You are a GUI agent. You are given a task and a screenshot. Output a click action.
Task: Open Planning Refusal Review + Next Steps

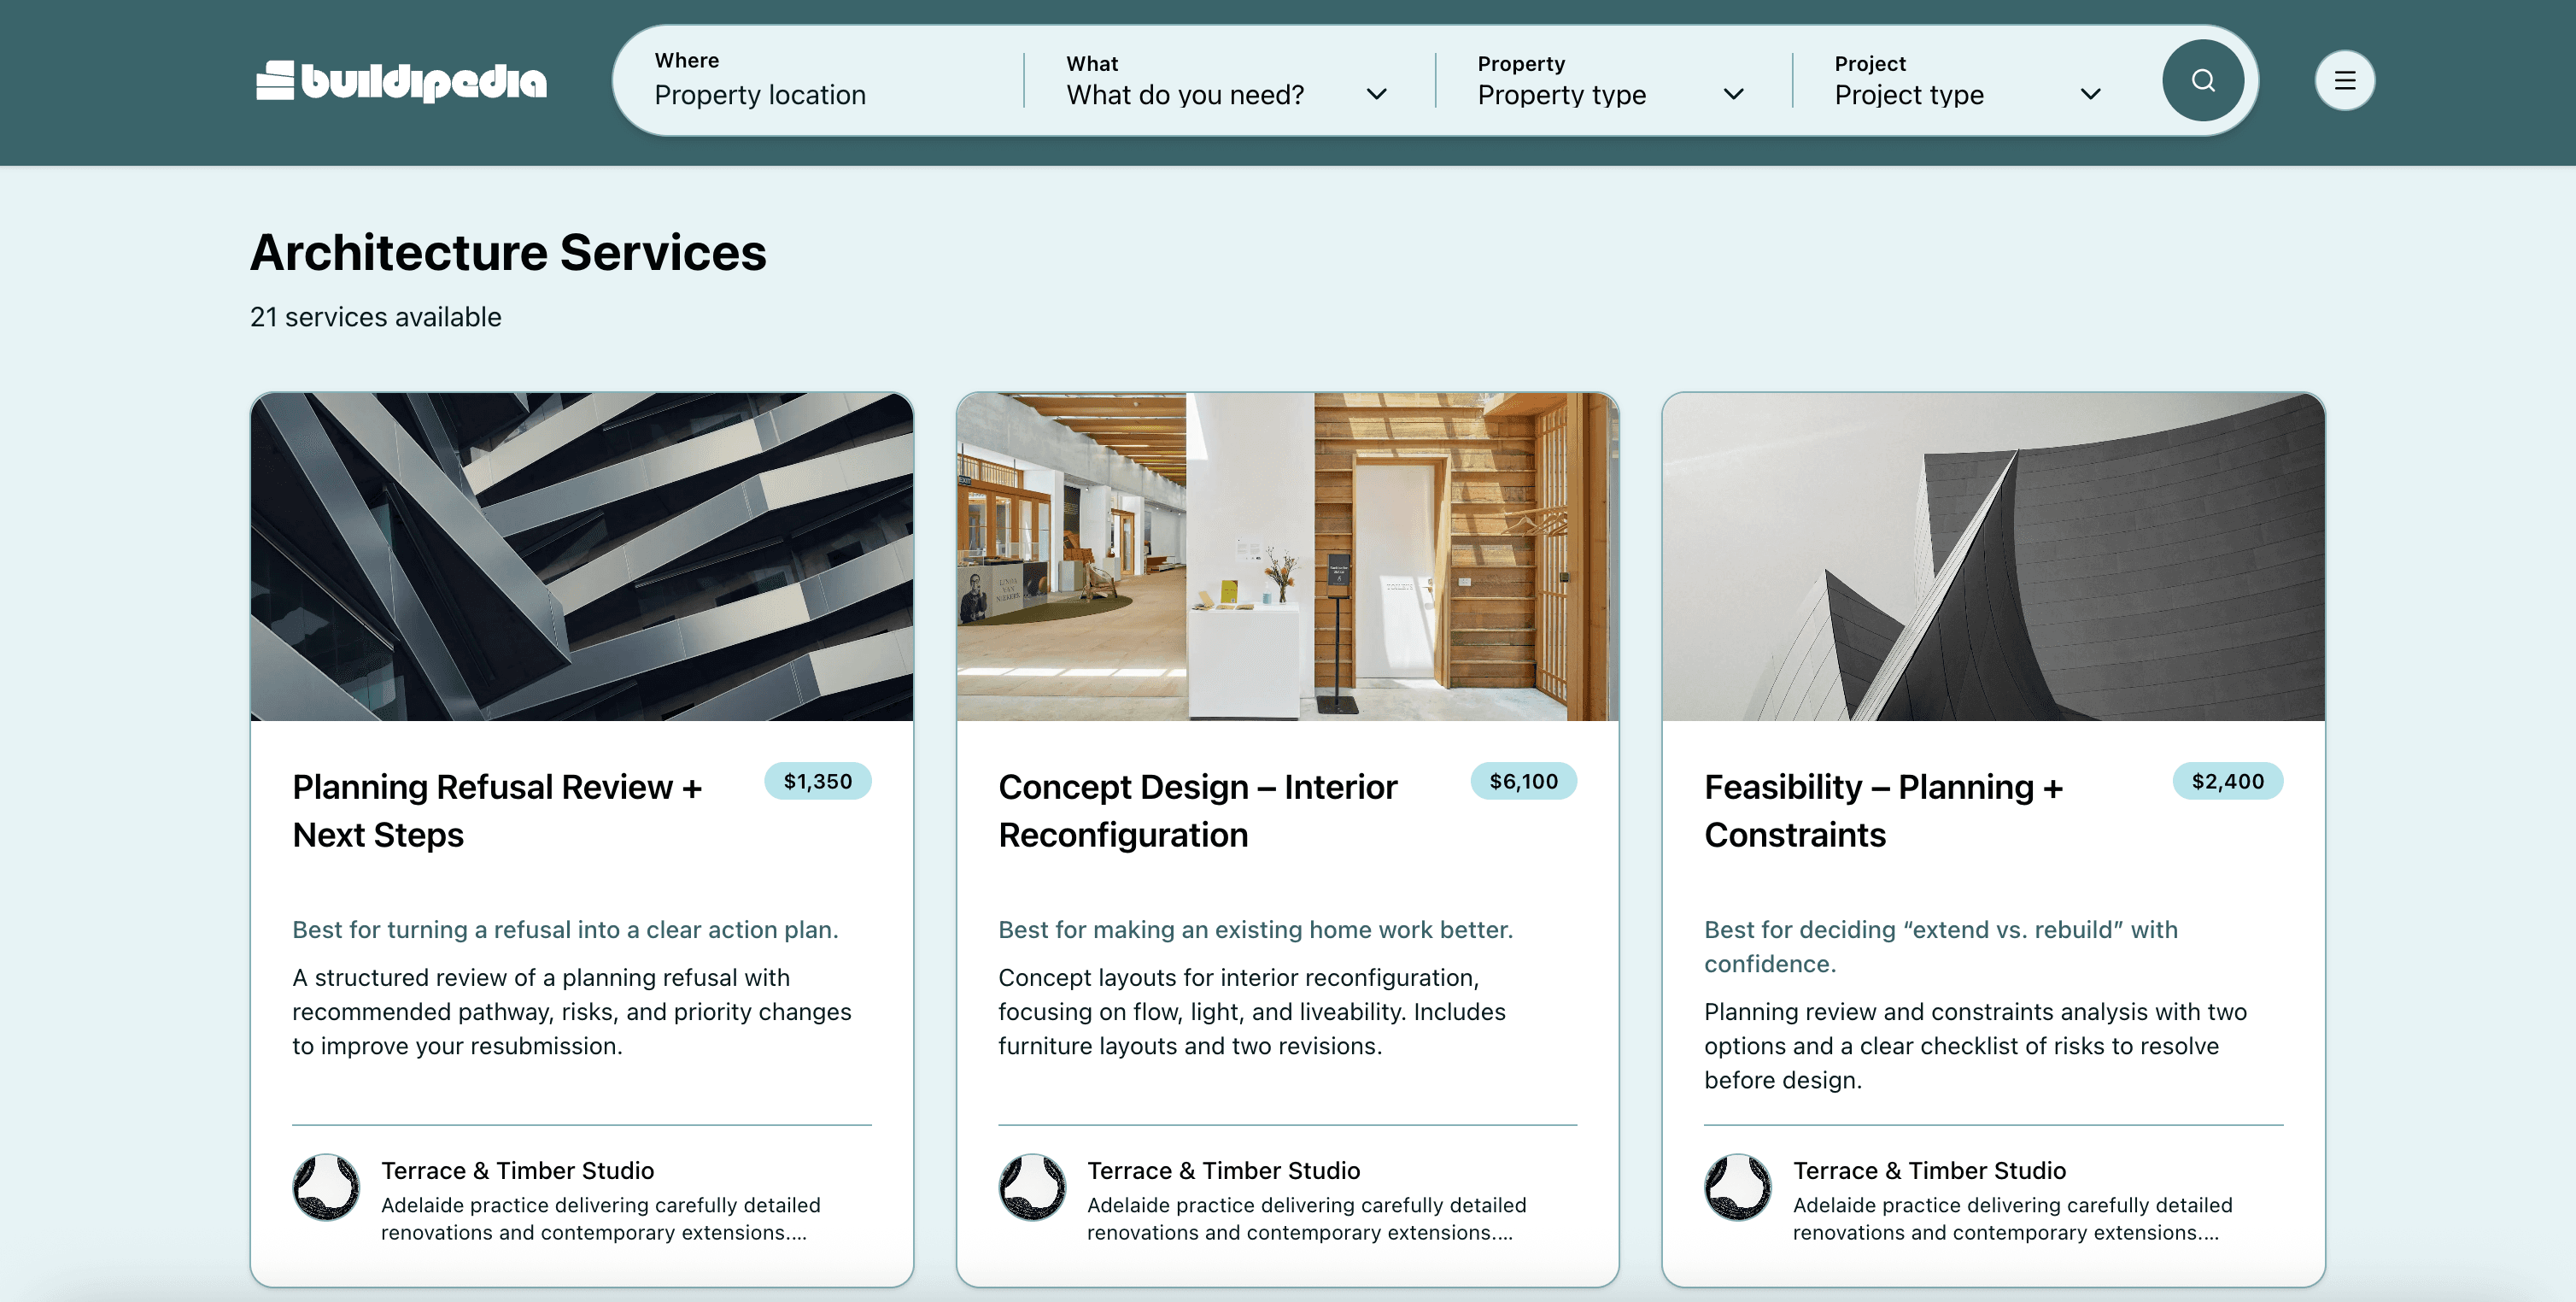point(497,810)
